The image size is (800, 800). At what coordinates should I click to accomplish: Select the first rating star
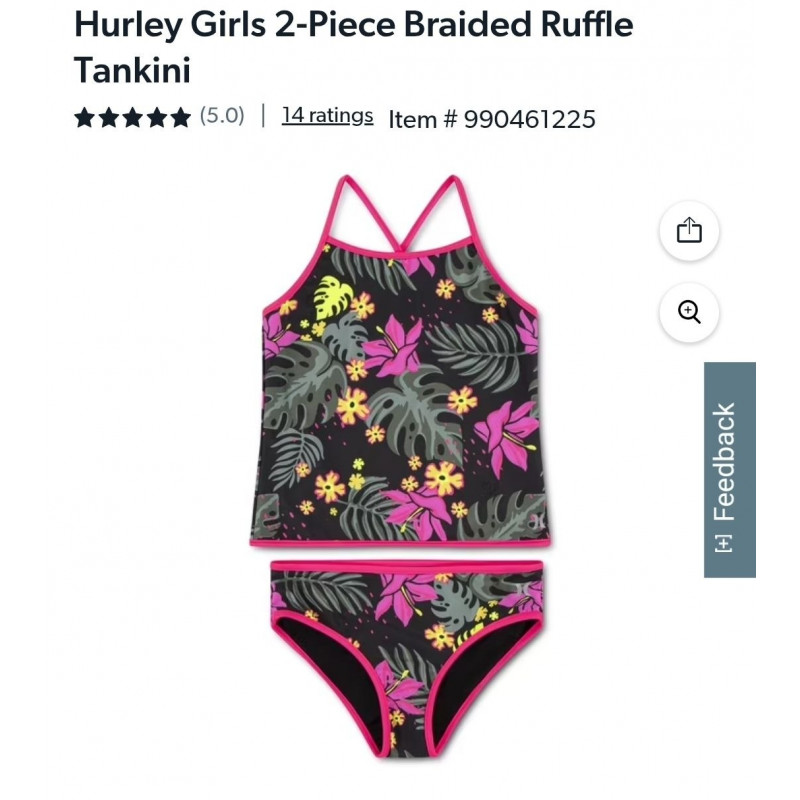84,117
